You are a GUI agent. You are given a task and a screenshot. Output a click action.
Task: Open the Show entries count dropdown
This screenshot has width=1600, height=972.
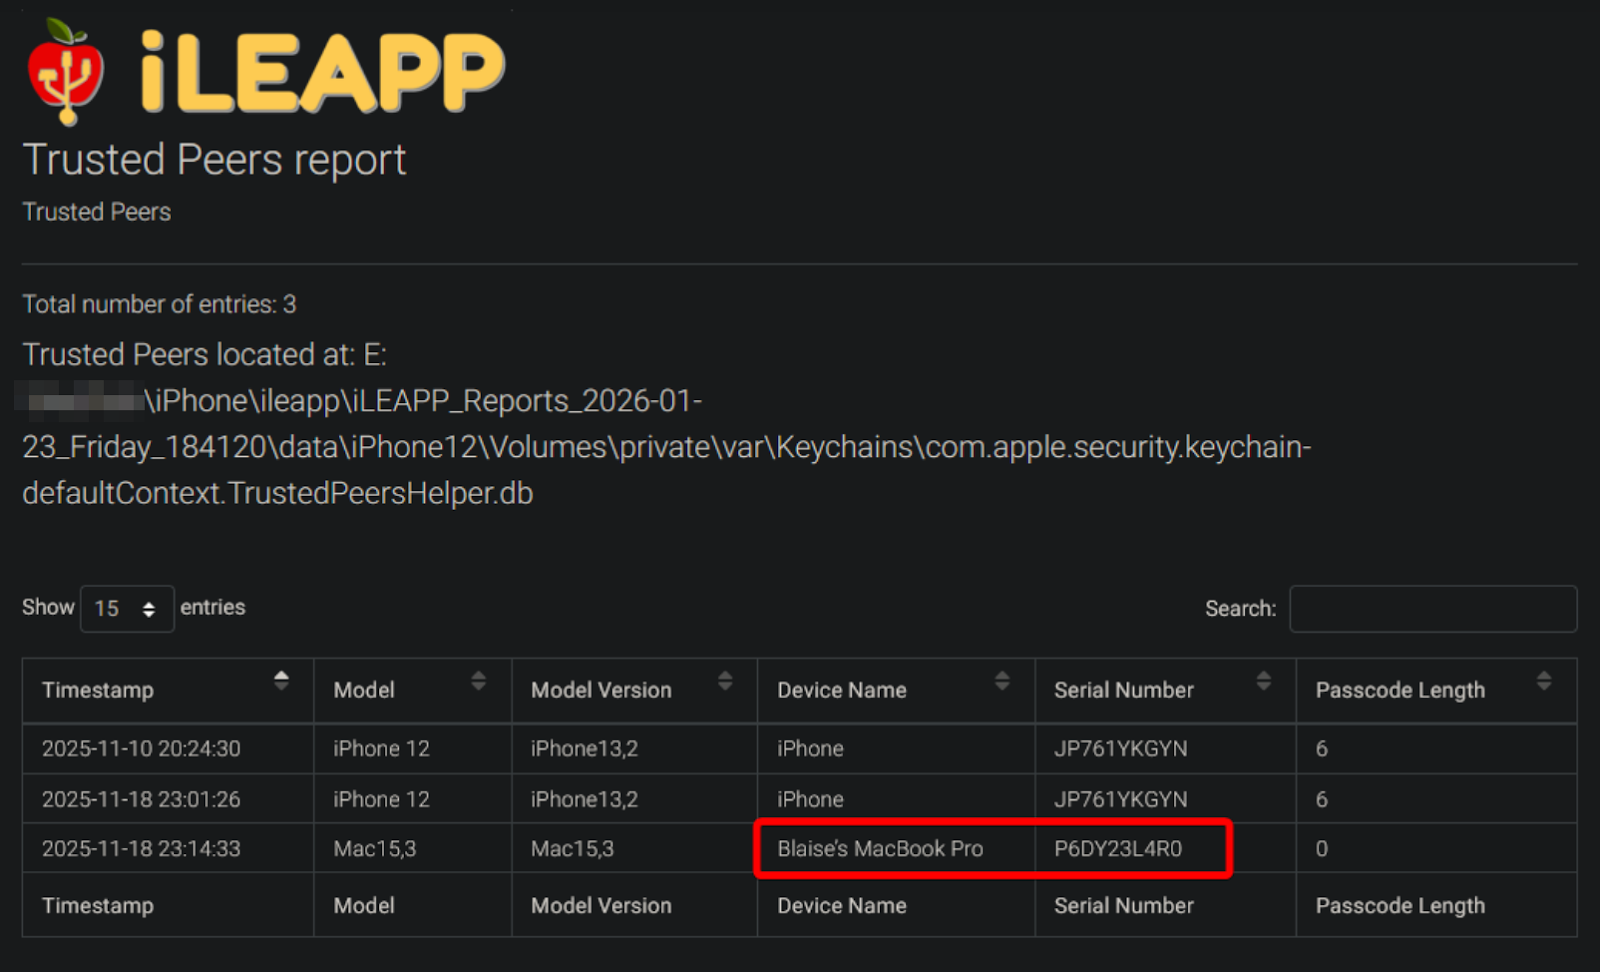point(127,608)
